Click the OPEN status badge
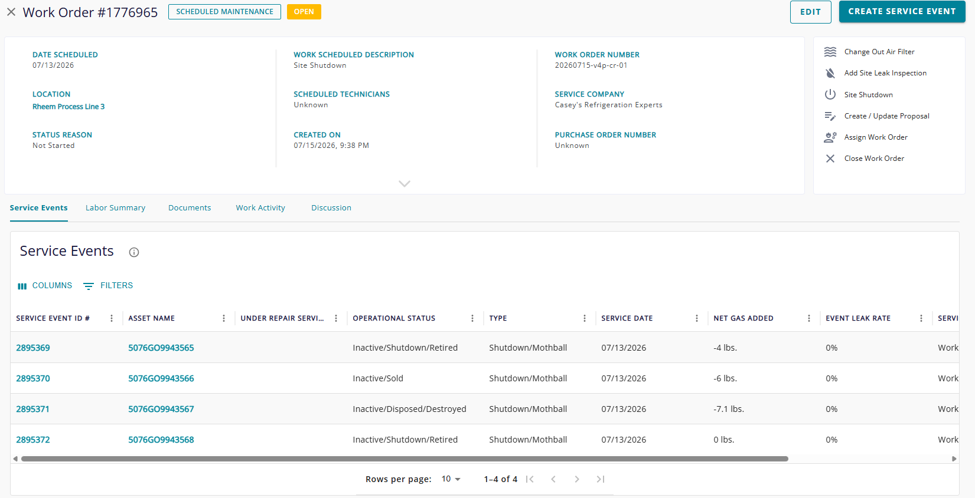This screenshot has width=975, height=498. pyautogui.click(x=304, y=12)
